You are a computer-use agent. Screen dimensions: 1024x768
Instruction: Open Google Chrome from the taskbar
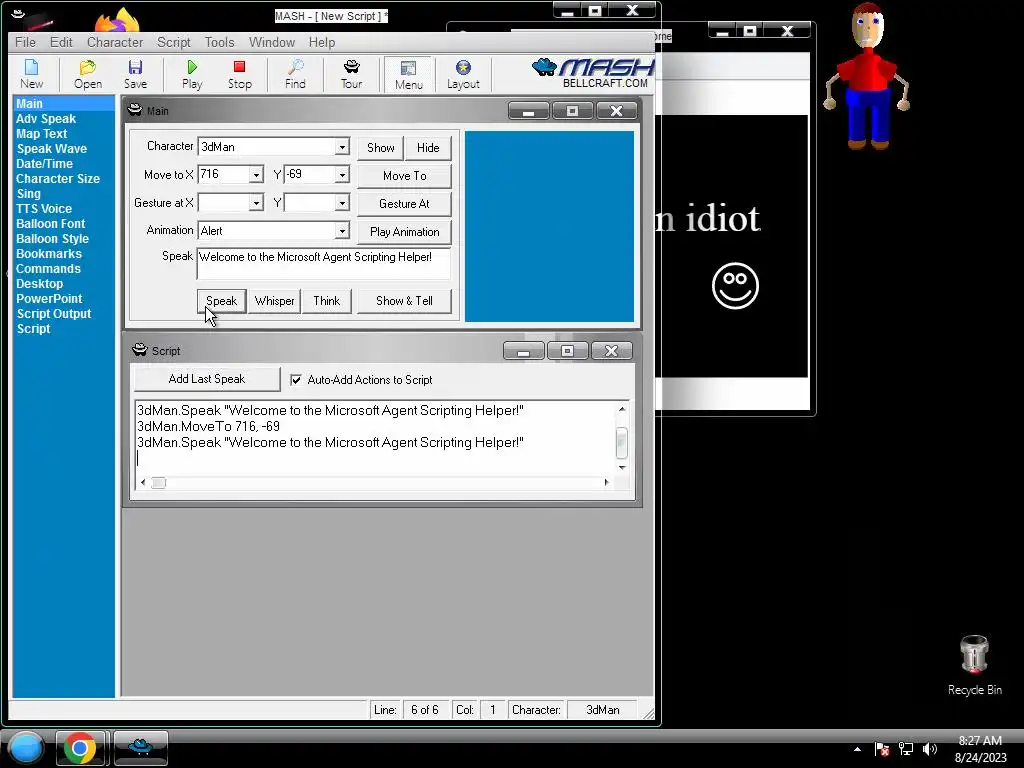(x=80, y=748)
